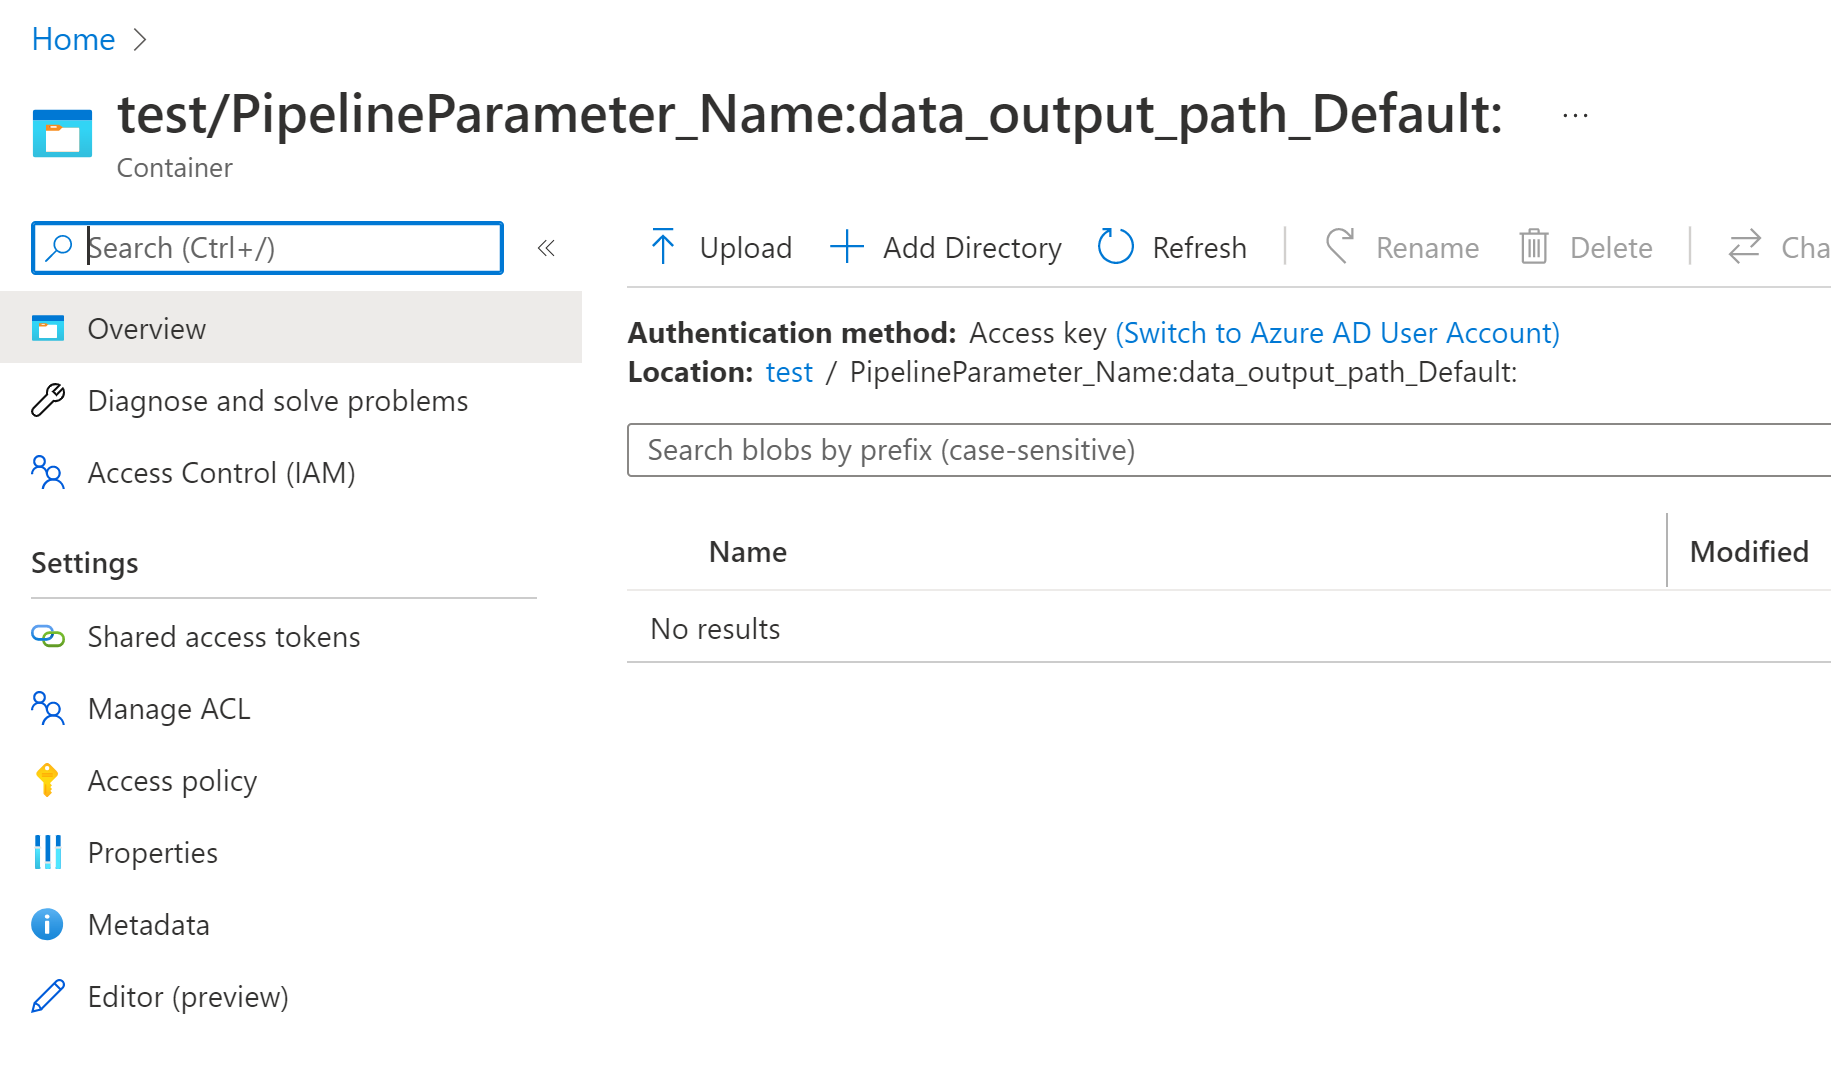Viewport: 1831px width, 1080px height.
Task: Collapse the sidebar with double chevron
Action: point(546,247)
